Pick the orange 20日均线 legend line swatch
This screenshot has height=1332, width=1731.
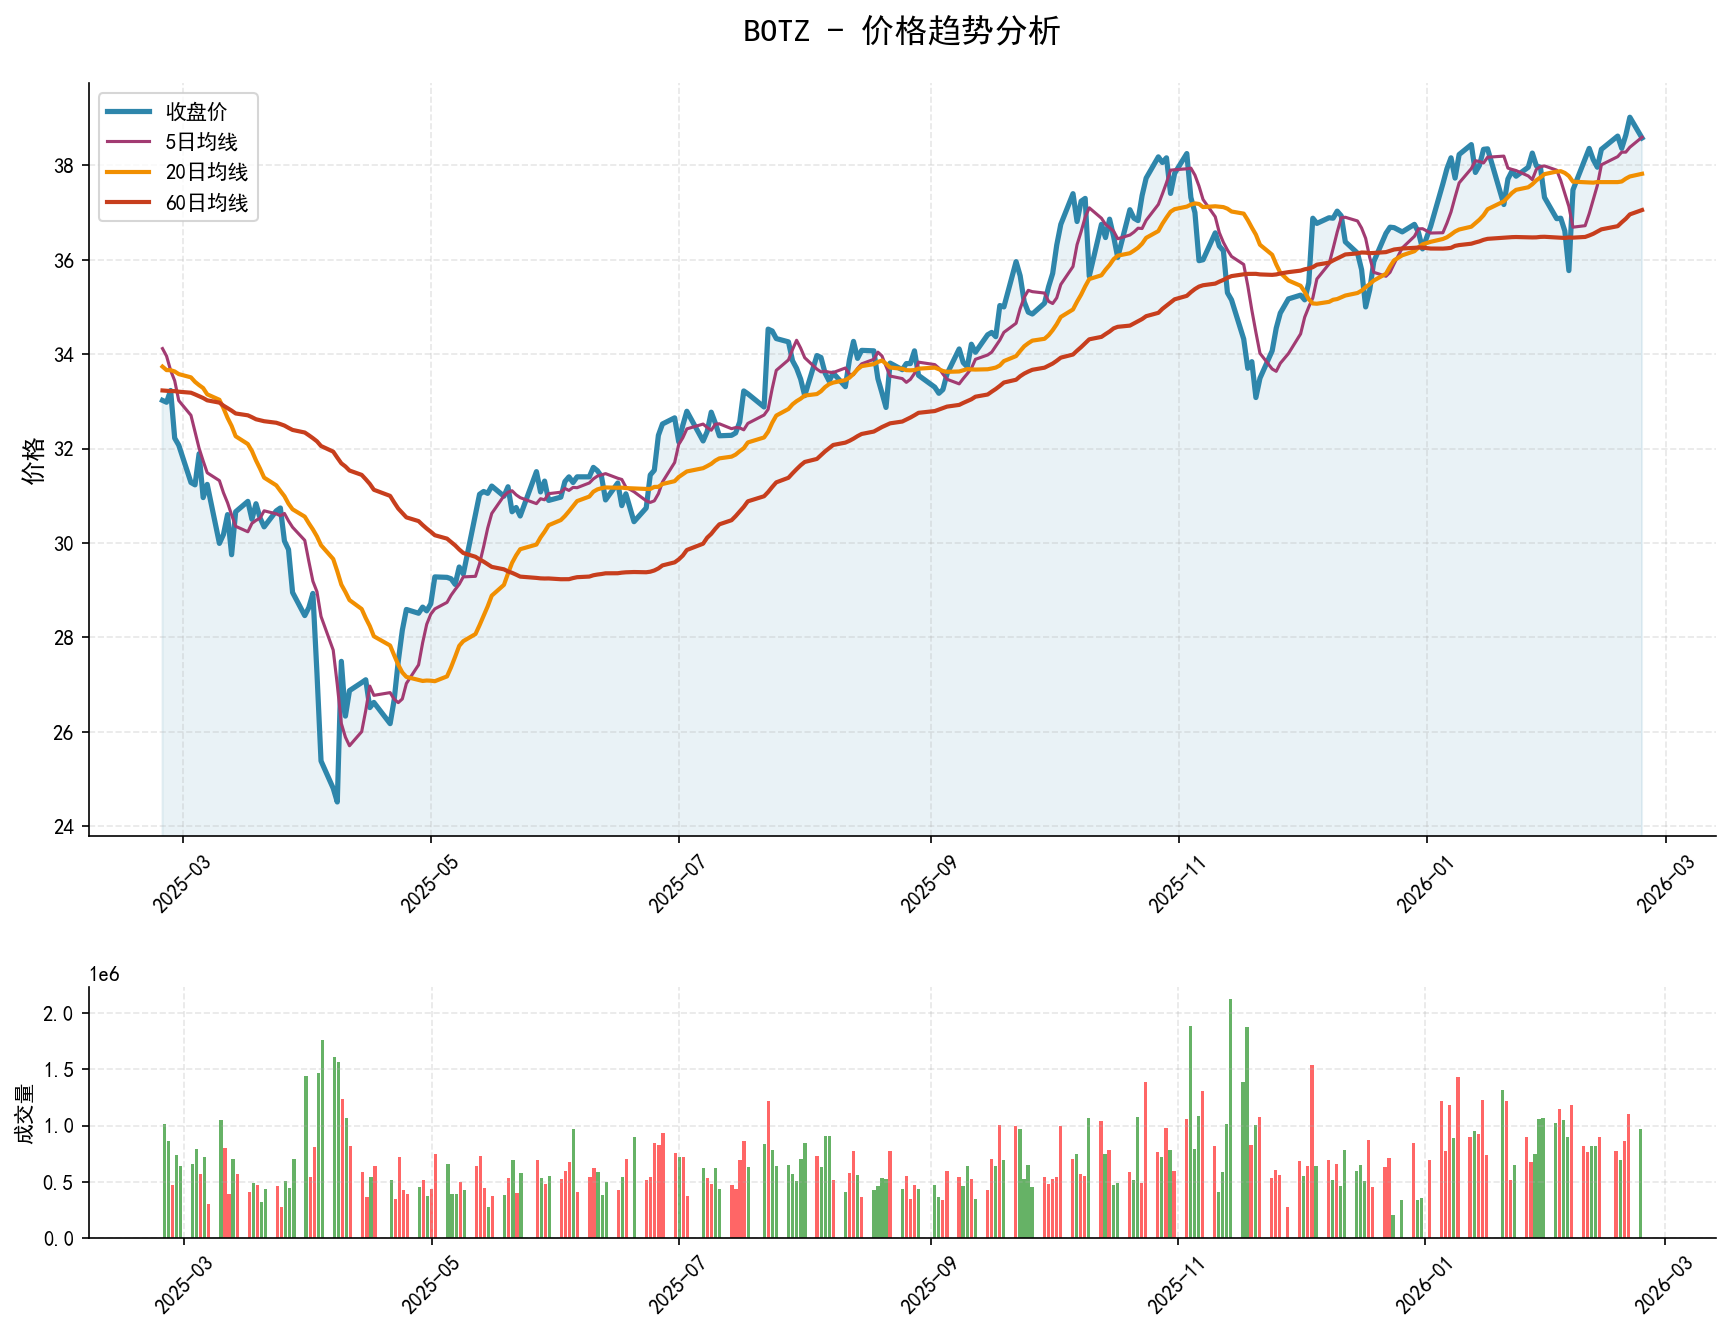(x=130, y=172)
